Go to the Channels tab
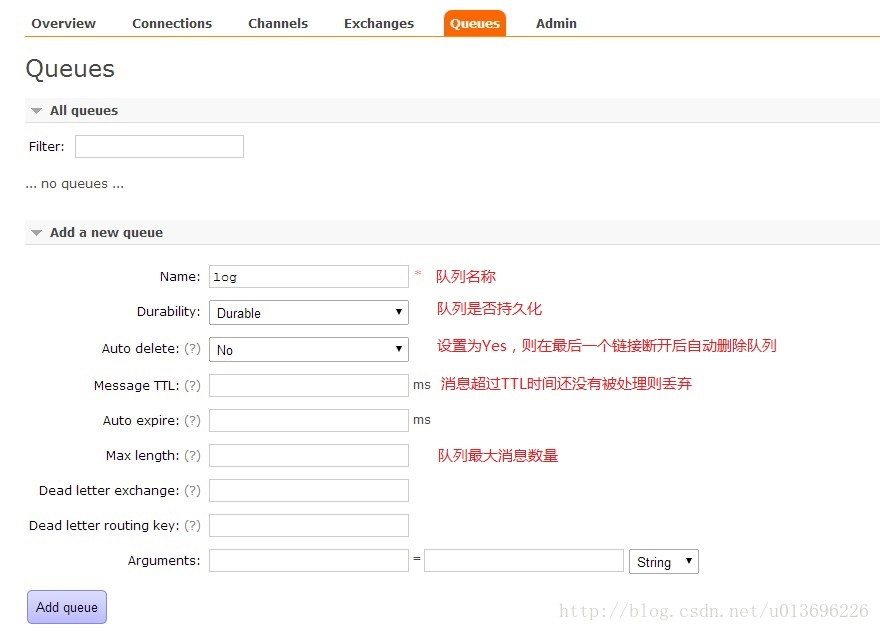880x631 pixels. point(278,24)
